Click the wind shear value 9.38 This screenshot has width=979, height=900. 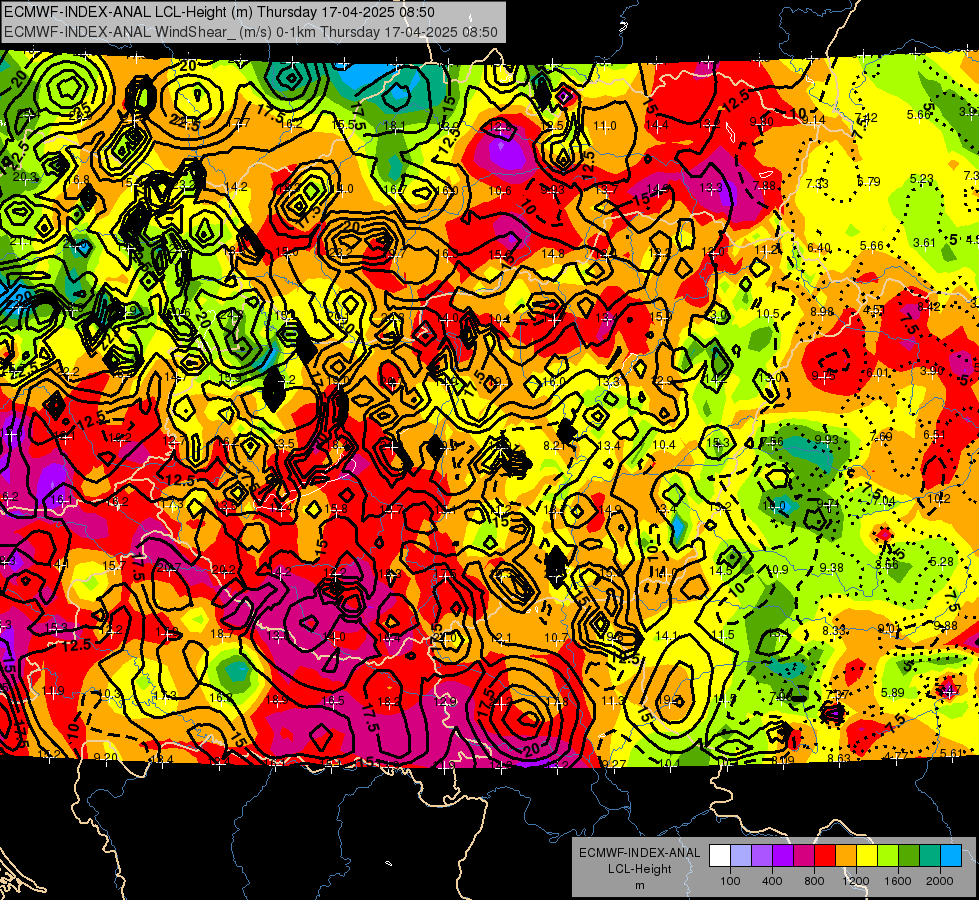click(x=832, y=567)
